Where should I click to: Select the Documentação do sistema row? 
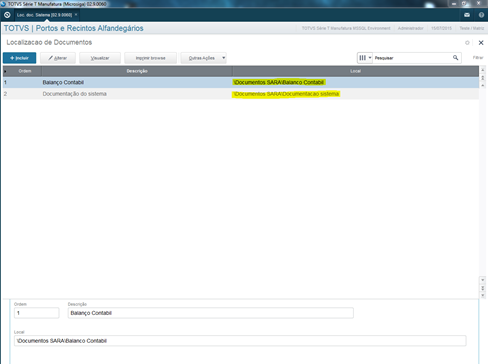(x=241, y=94)
